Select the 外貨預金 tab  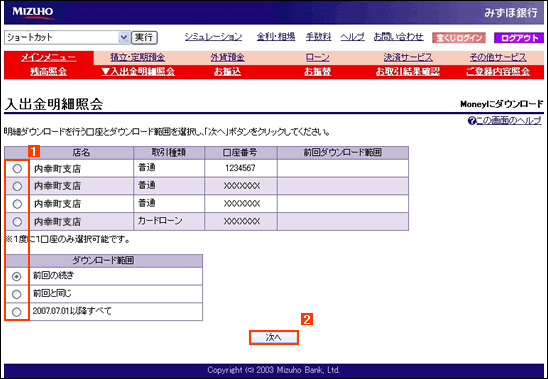point(228,57)
